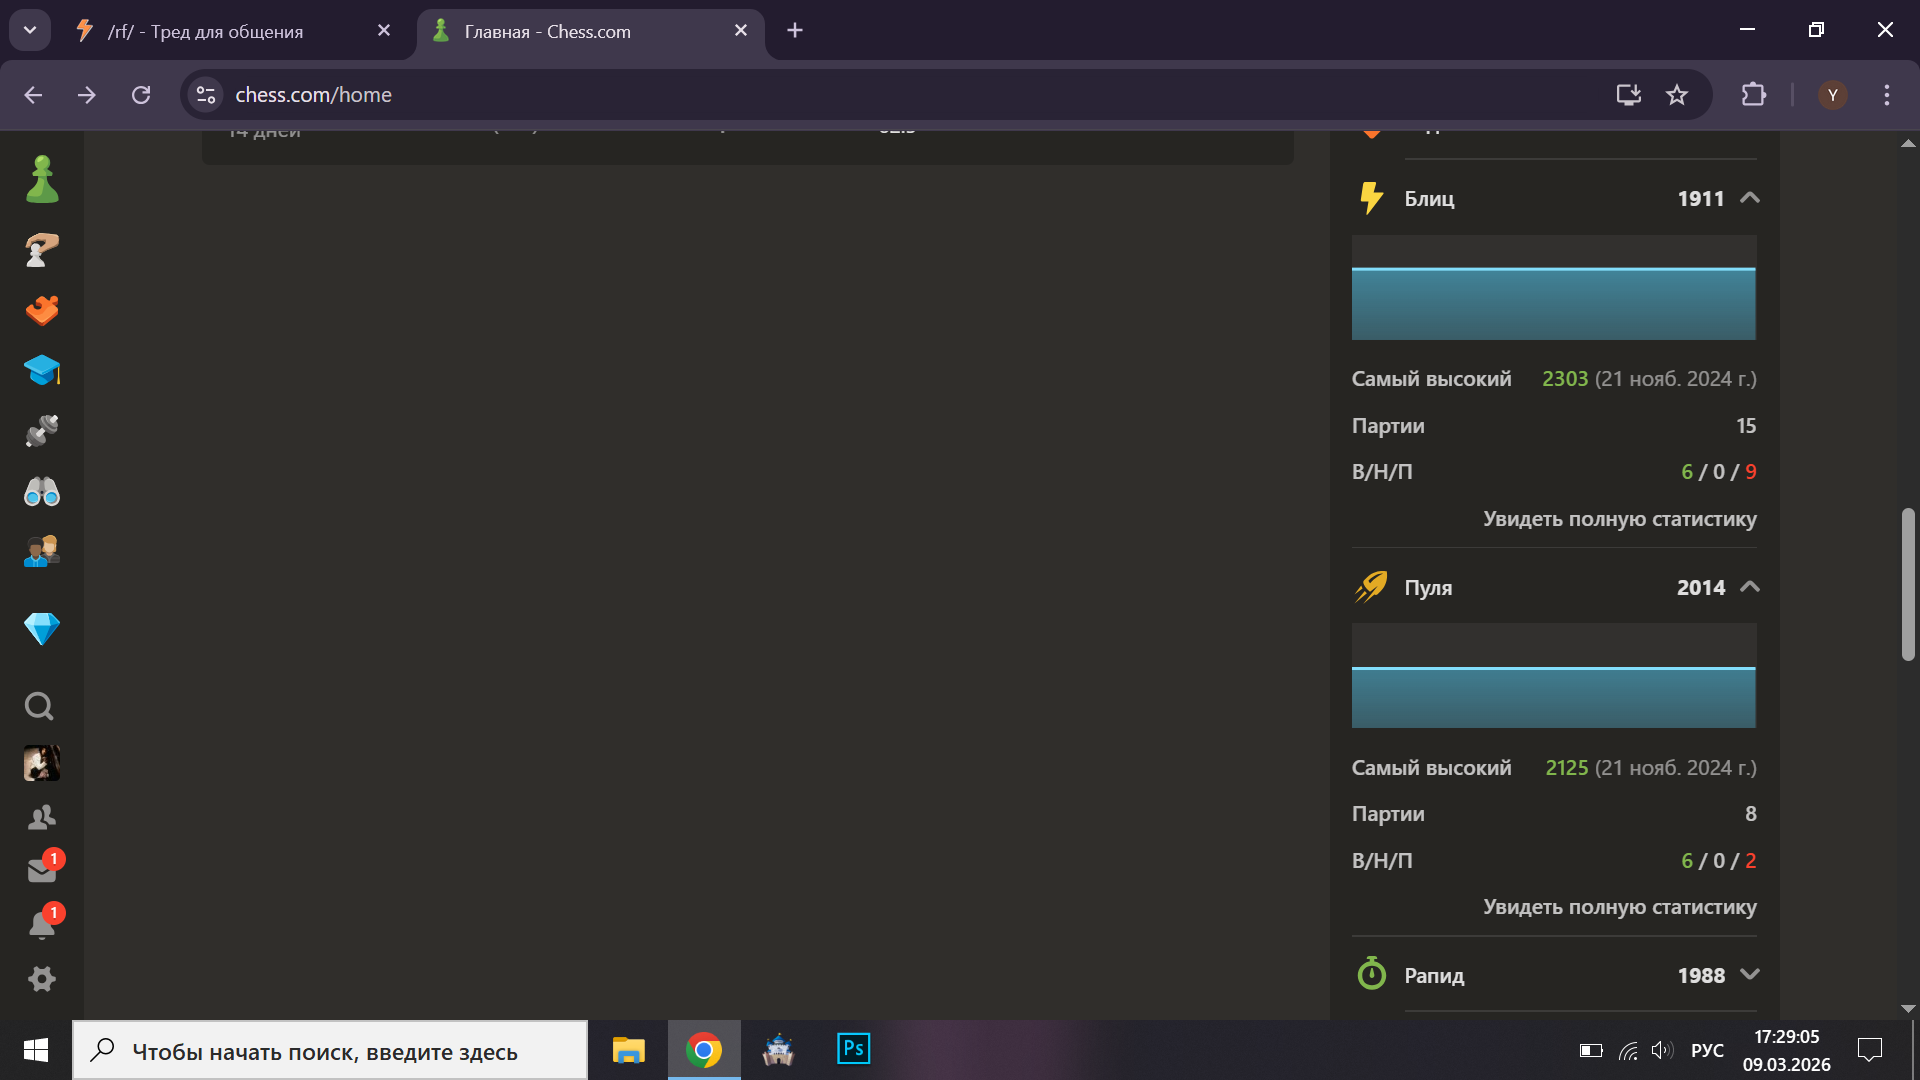Open Photoshop from the Windows taskbar
Screen dimensions: 1920x1080
point(853,1049)
